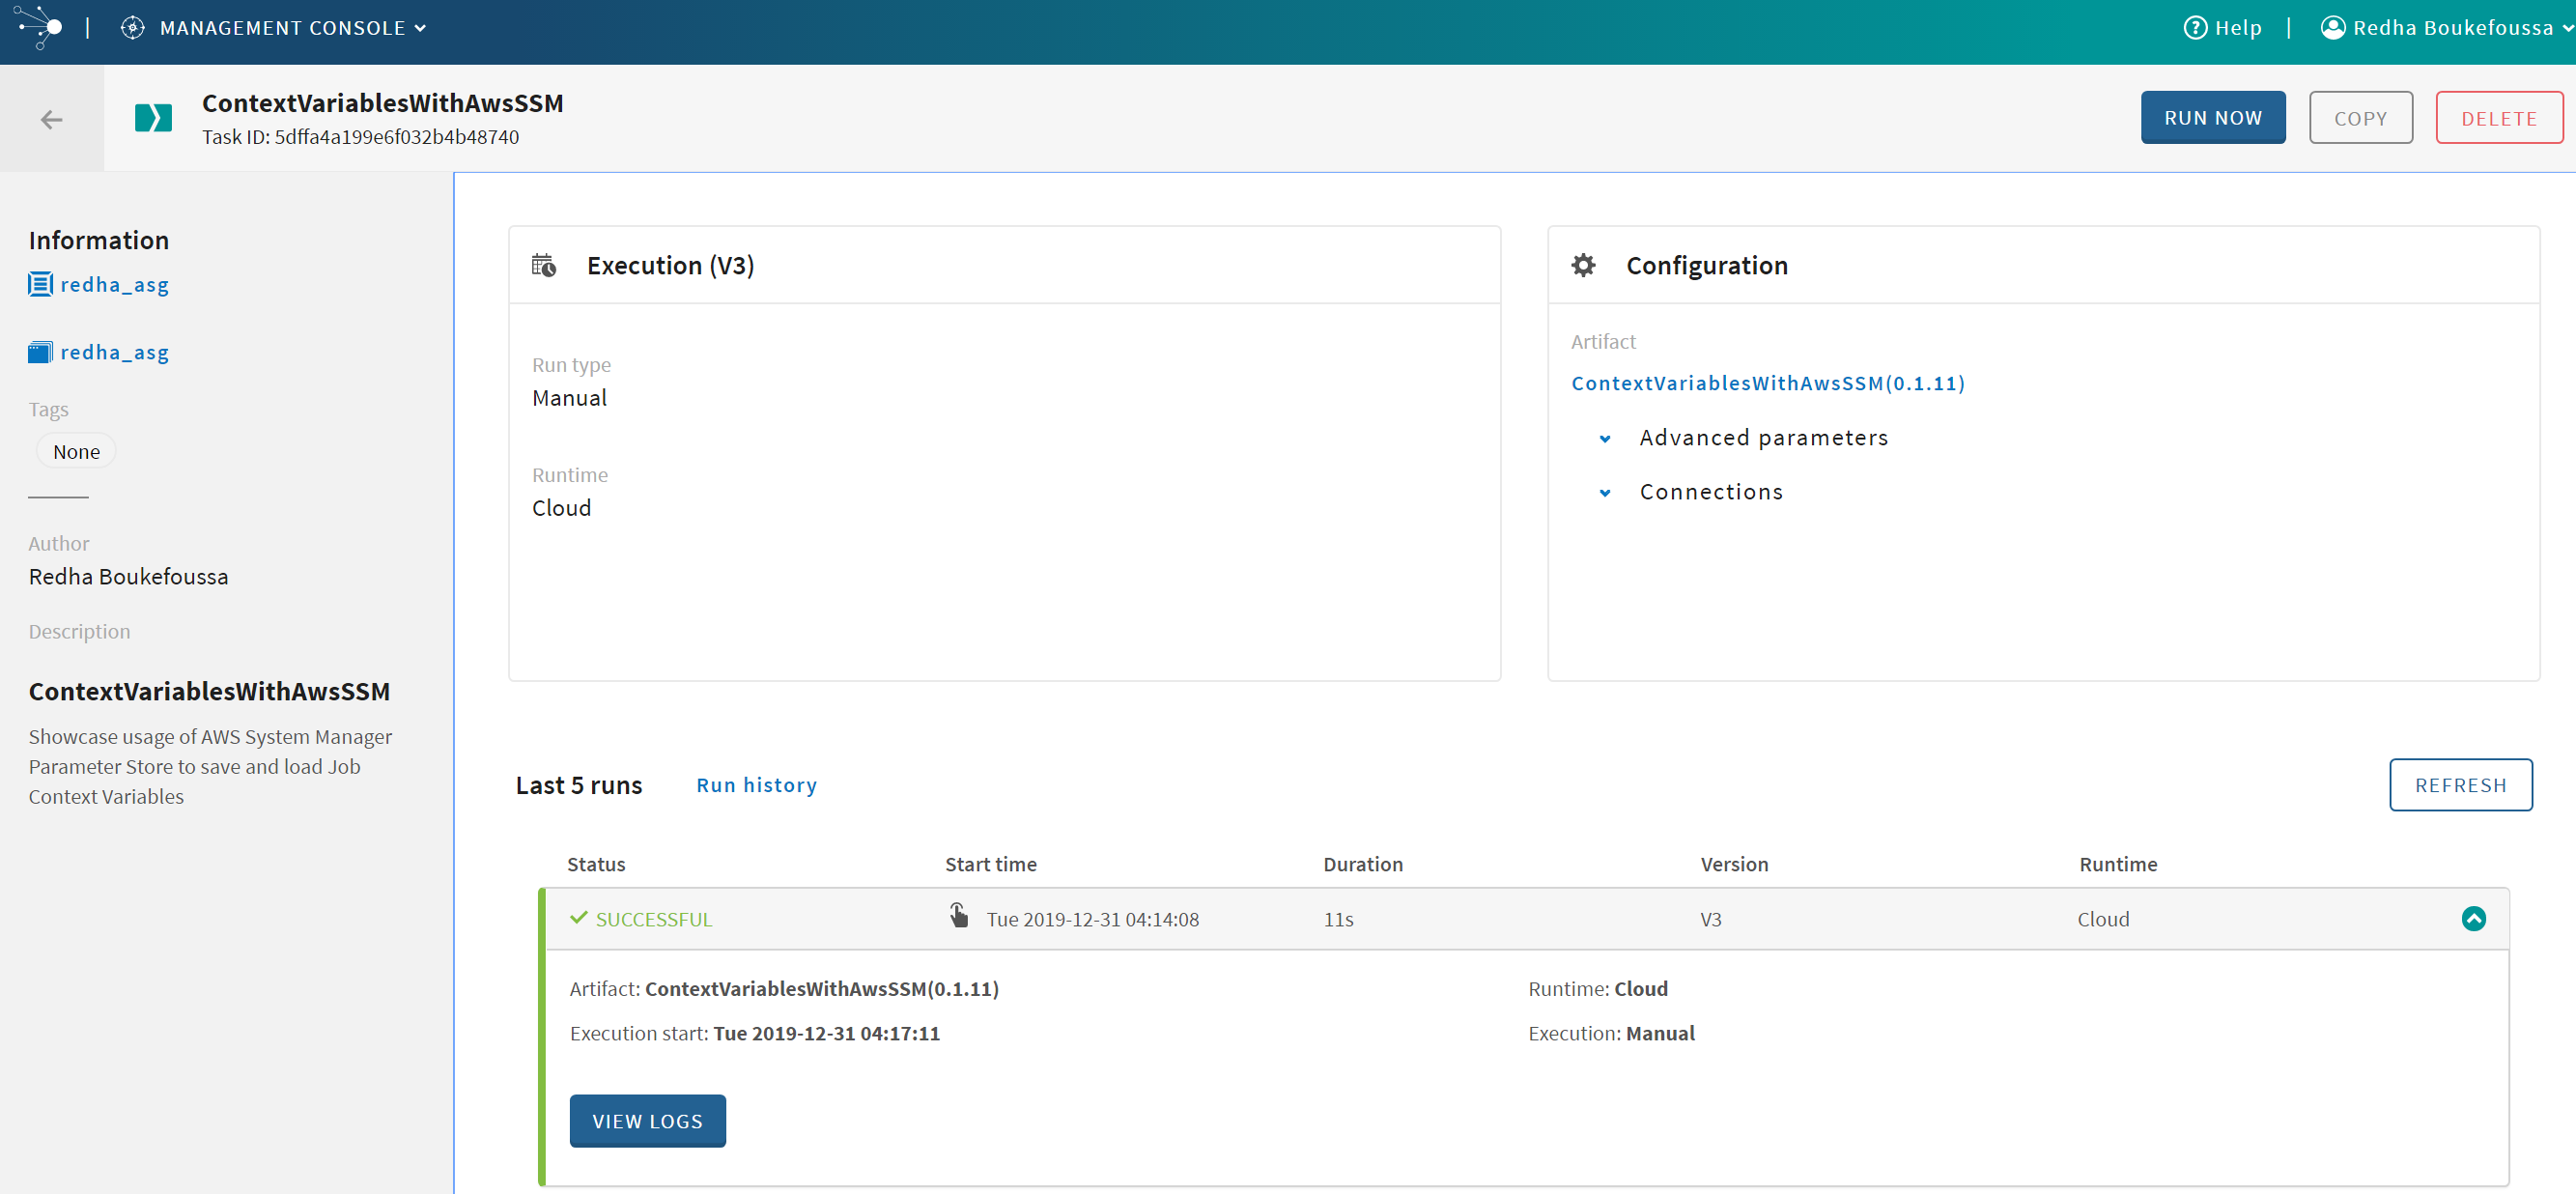This screenshot has height=1194, width=2576.
Task: Click the None tag under Tags
Action: point(75,451)
